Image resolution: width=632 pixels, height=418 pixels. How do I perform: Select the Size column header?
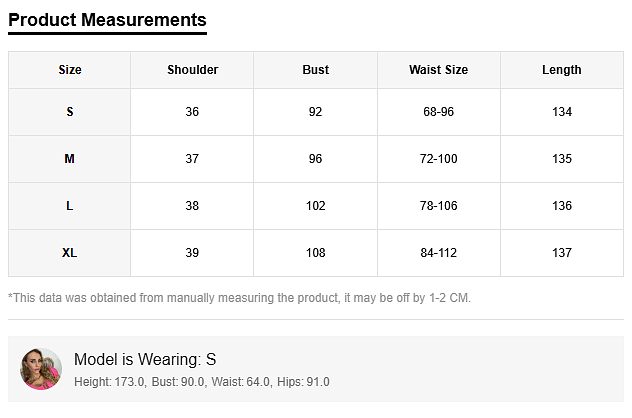click(70, 70)
